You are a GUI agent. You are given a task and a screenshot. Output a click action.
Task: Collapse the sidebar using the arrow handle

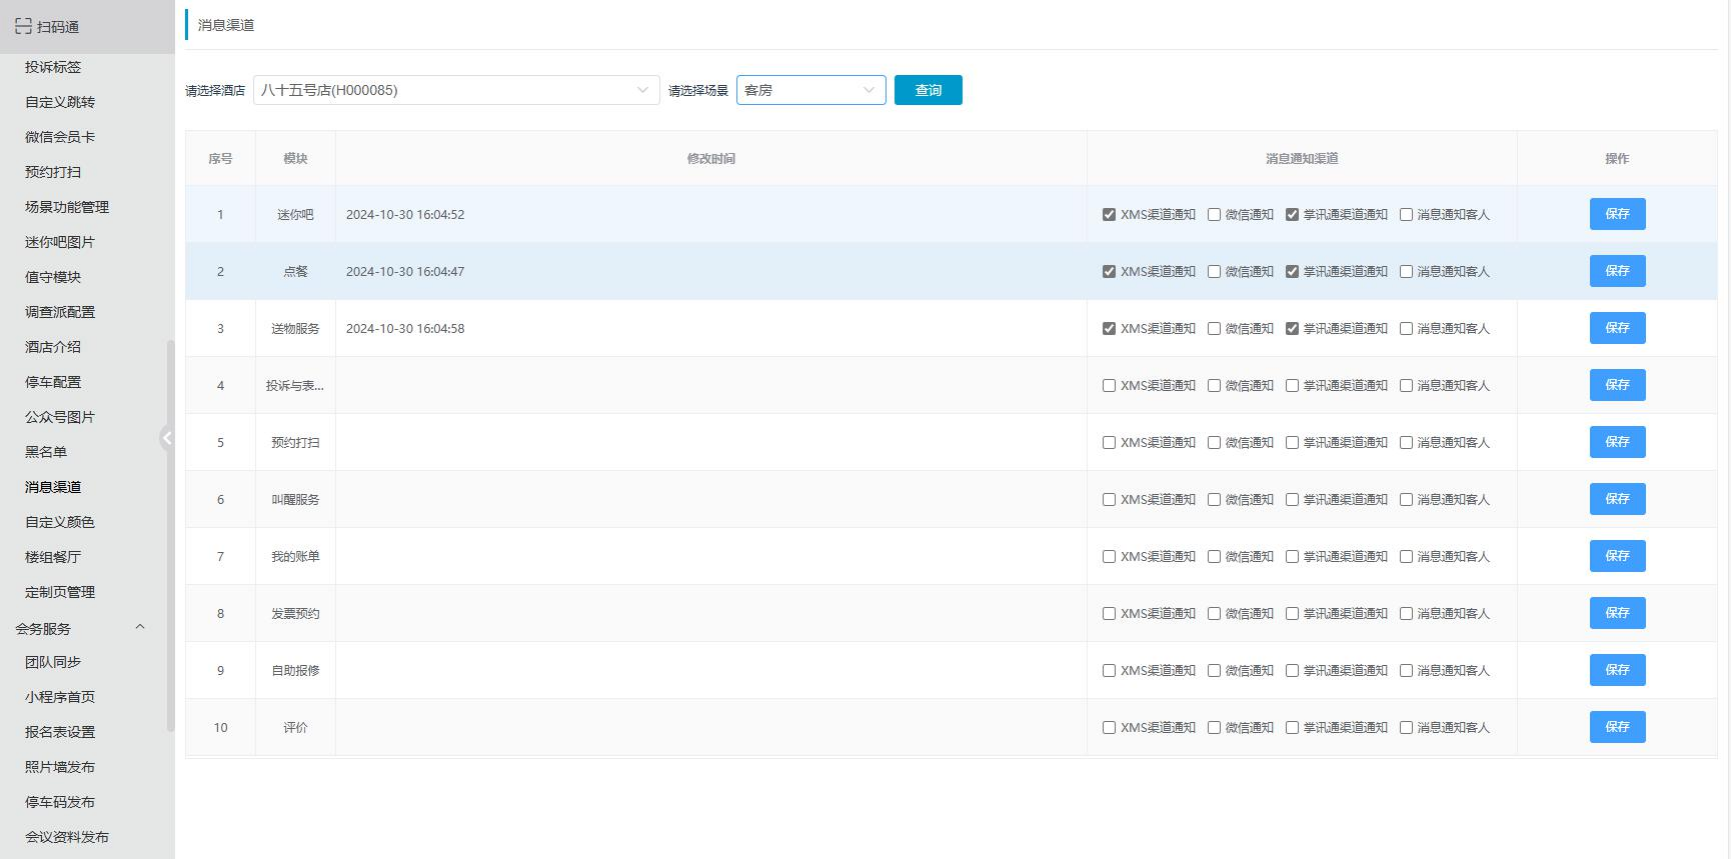[167, 437]
